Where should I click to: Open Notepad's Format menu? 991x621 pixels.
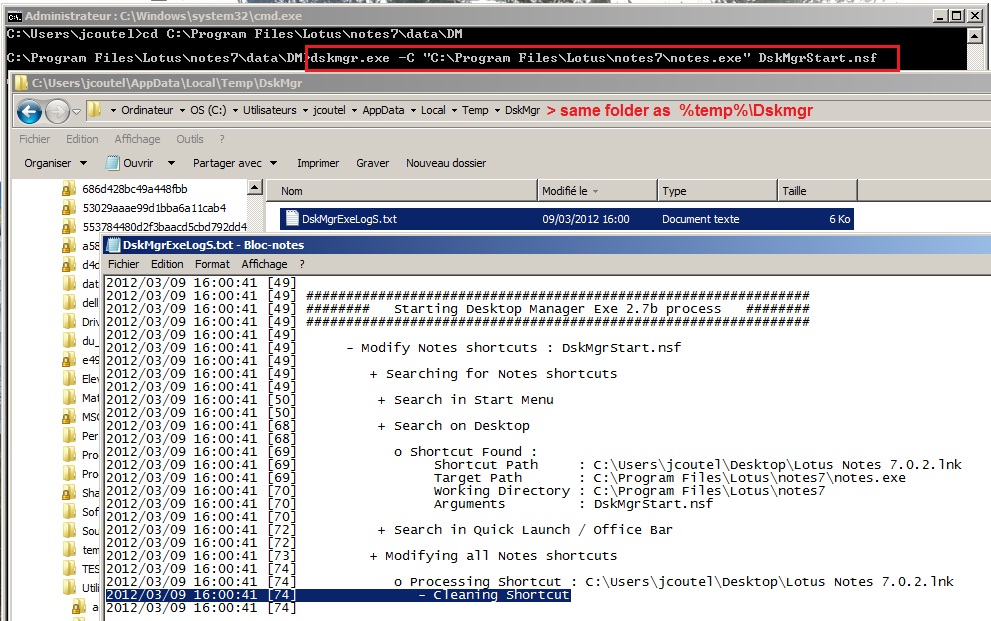pos(212,264)
